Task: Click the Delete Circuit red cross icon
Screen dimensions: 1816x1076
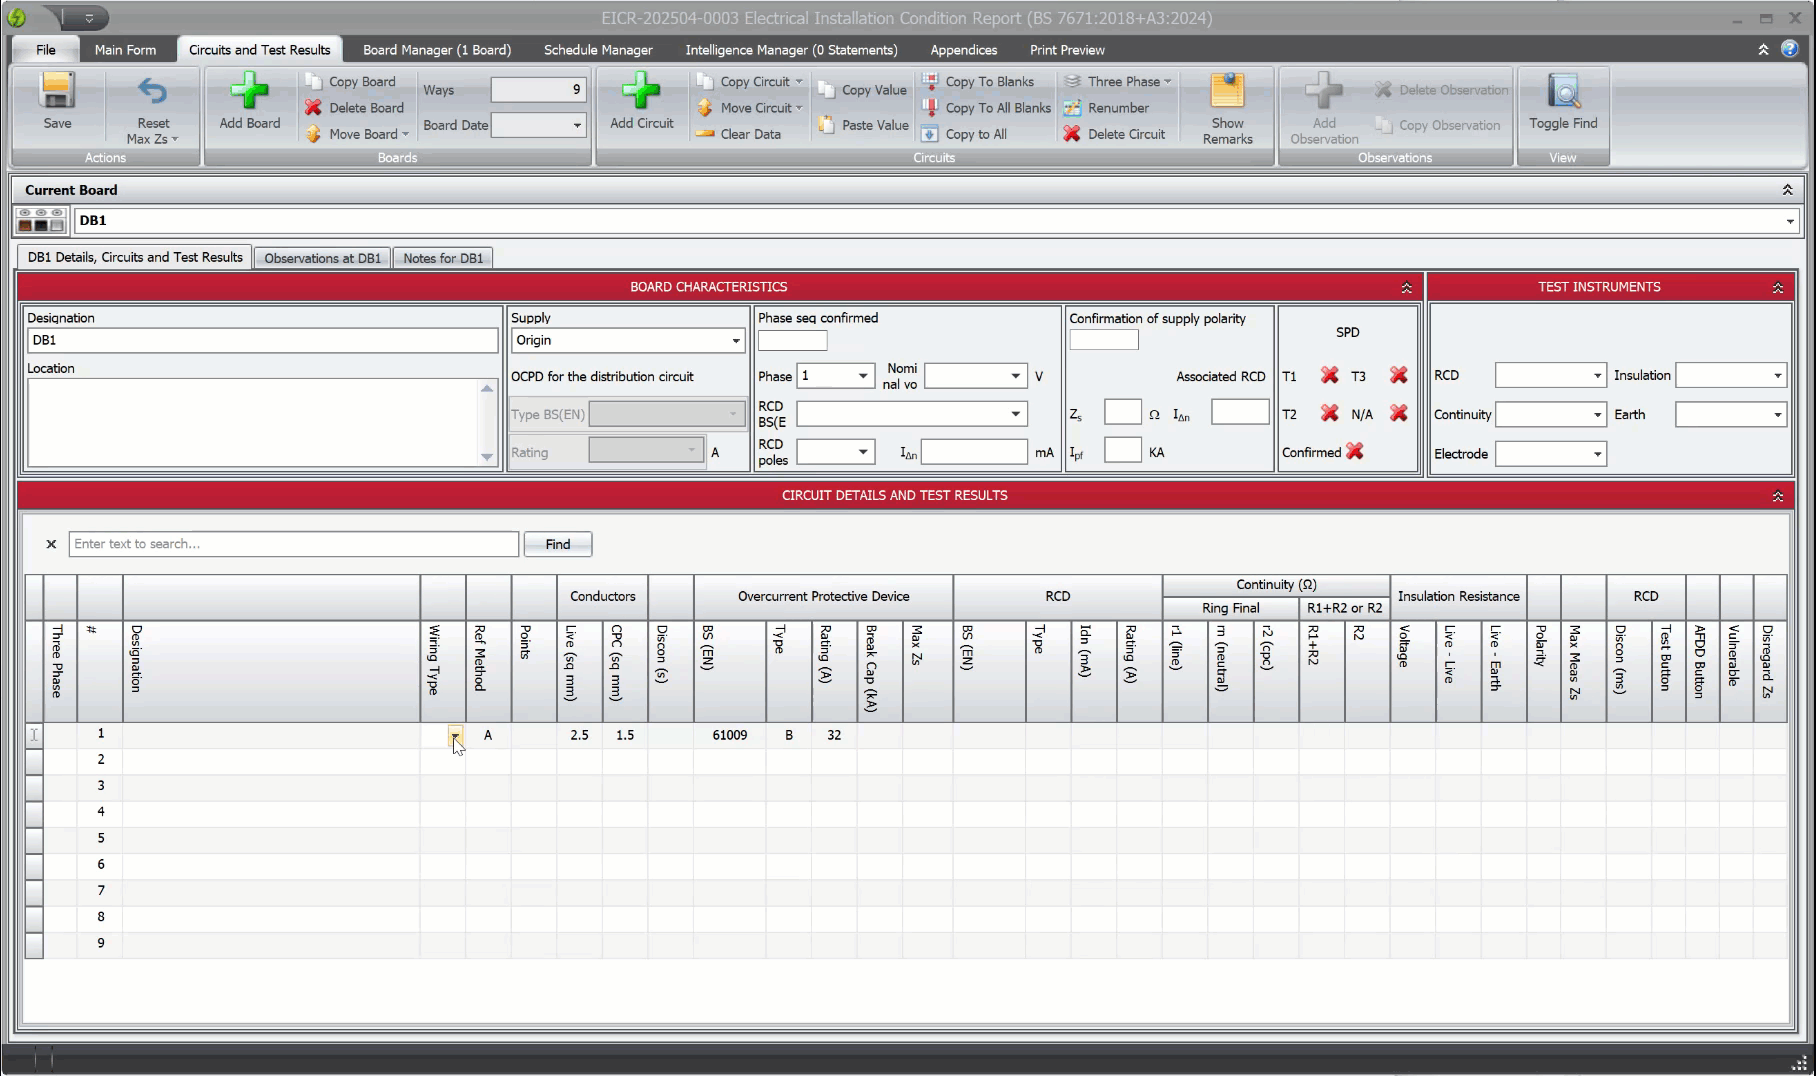Action: 1072,134
